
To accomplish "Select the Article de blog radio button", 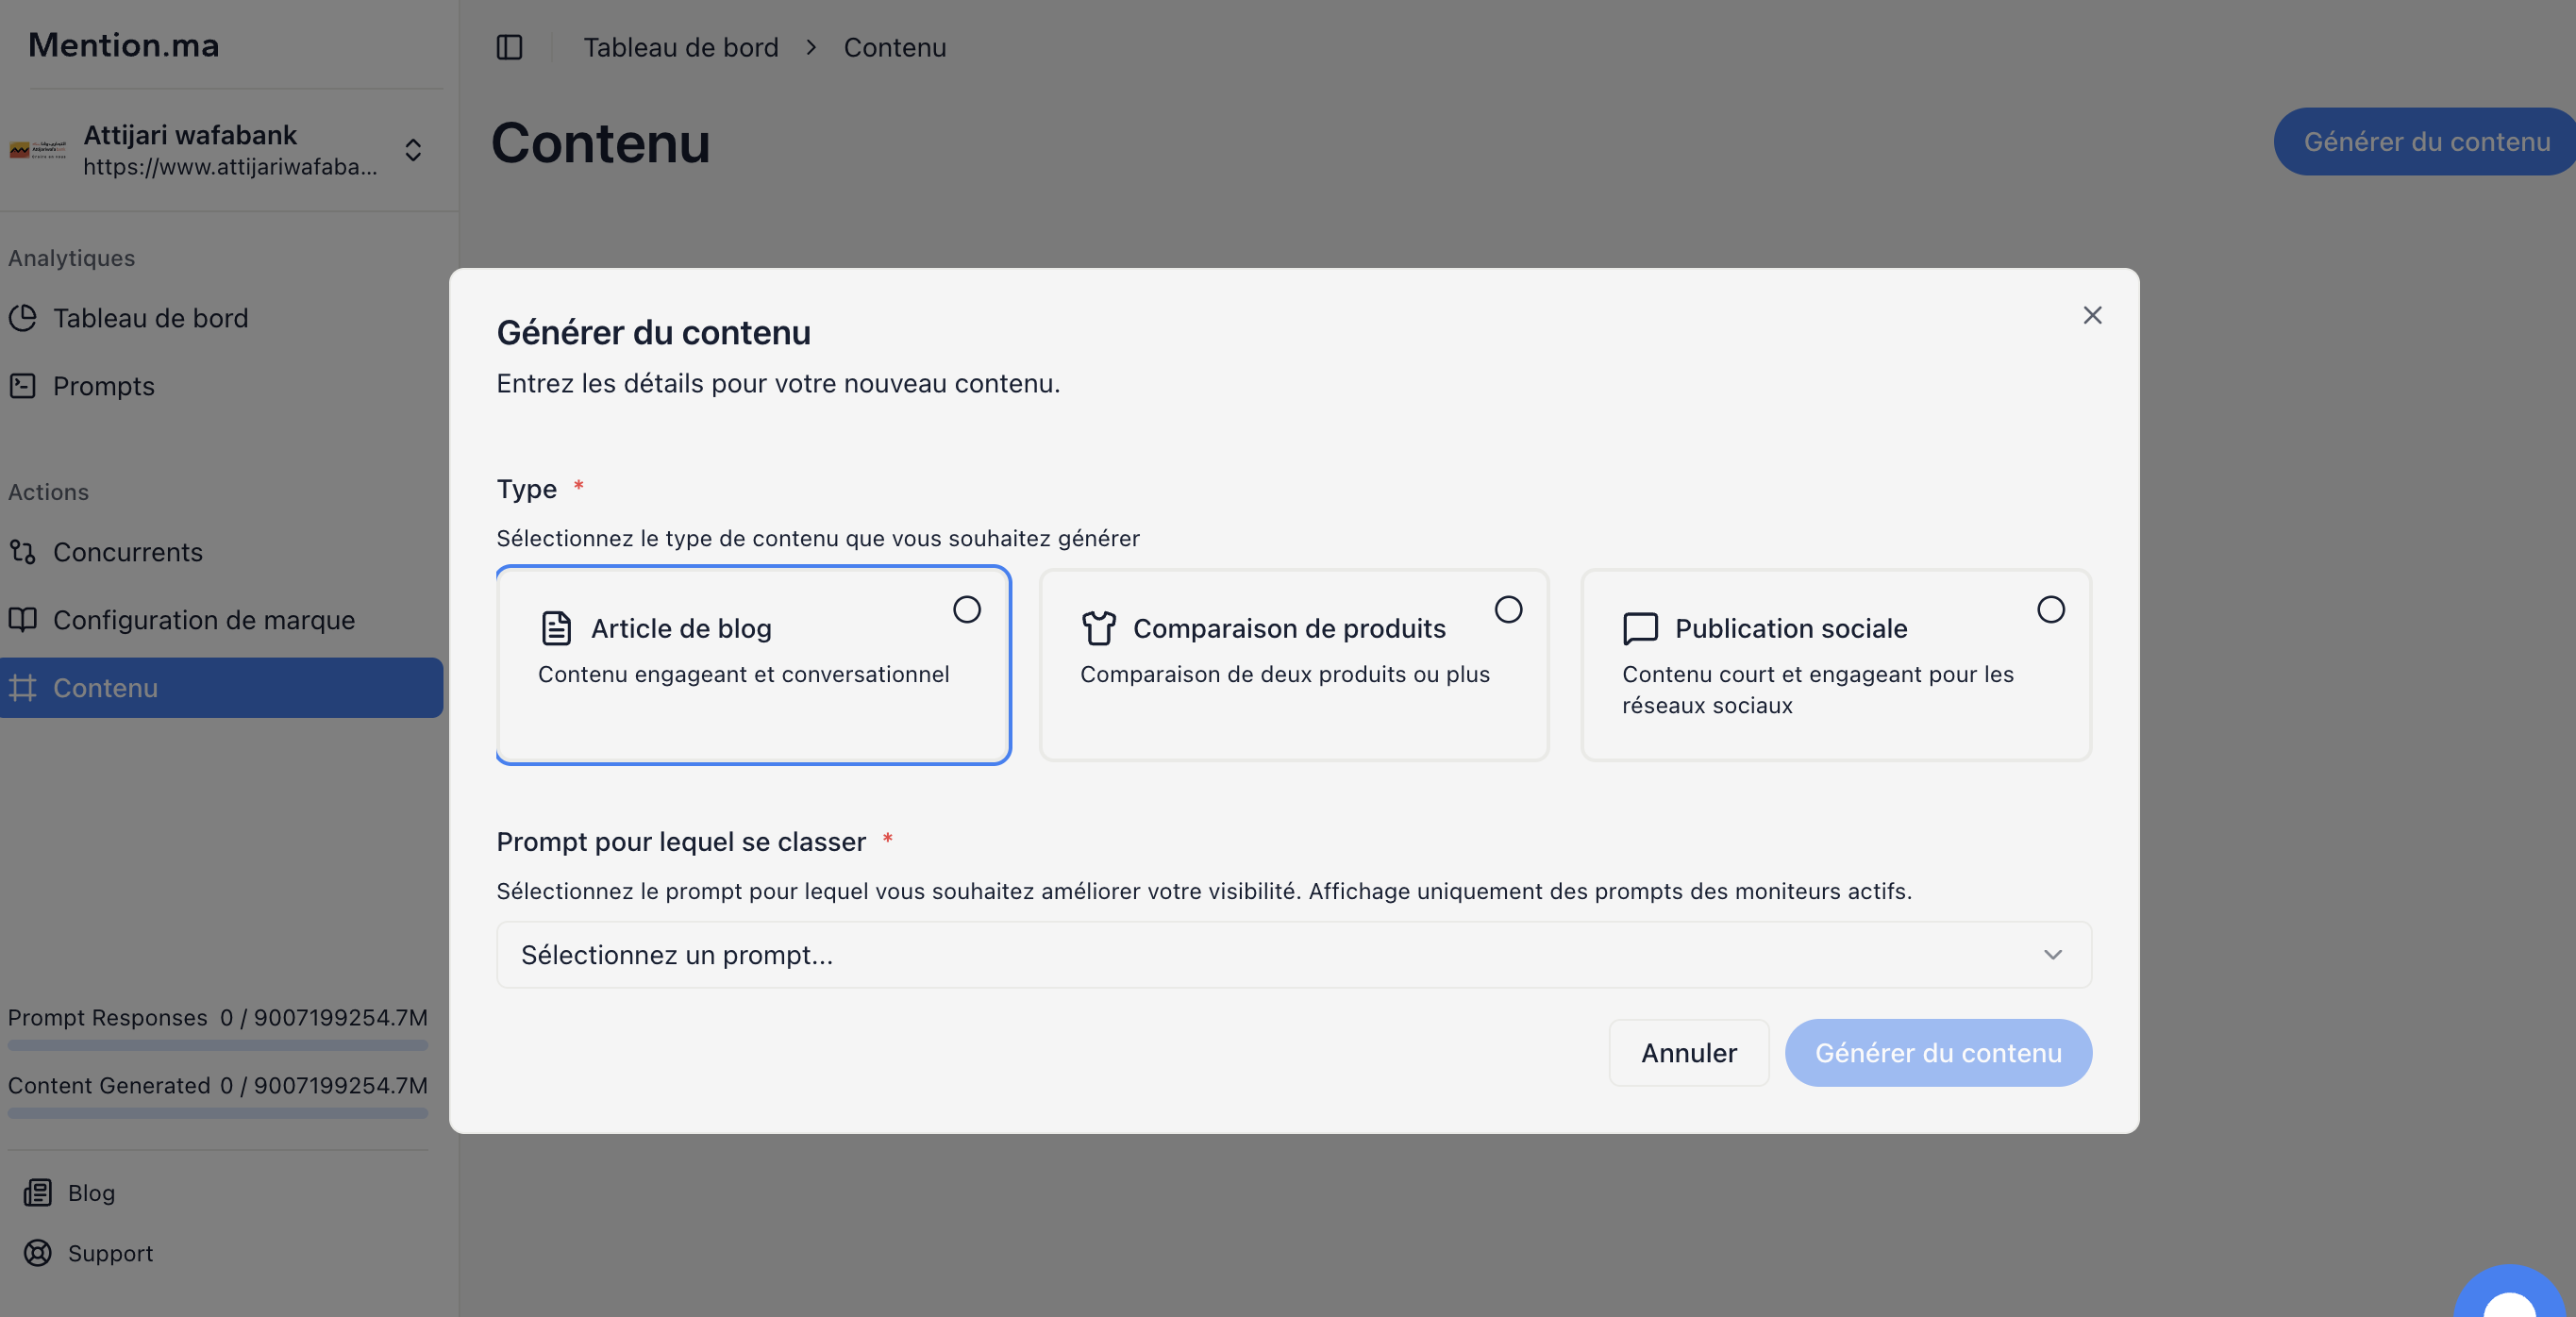I will 966,610.
